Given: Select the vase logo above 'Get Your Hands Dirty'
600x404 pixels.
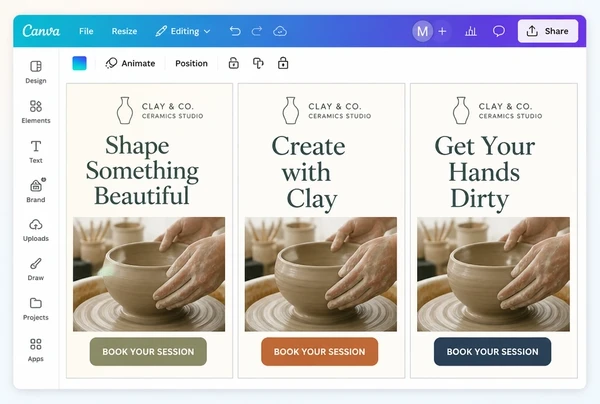Looking at the screenshot, I should 461,111.
